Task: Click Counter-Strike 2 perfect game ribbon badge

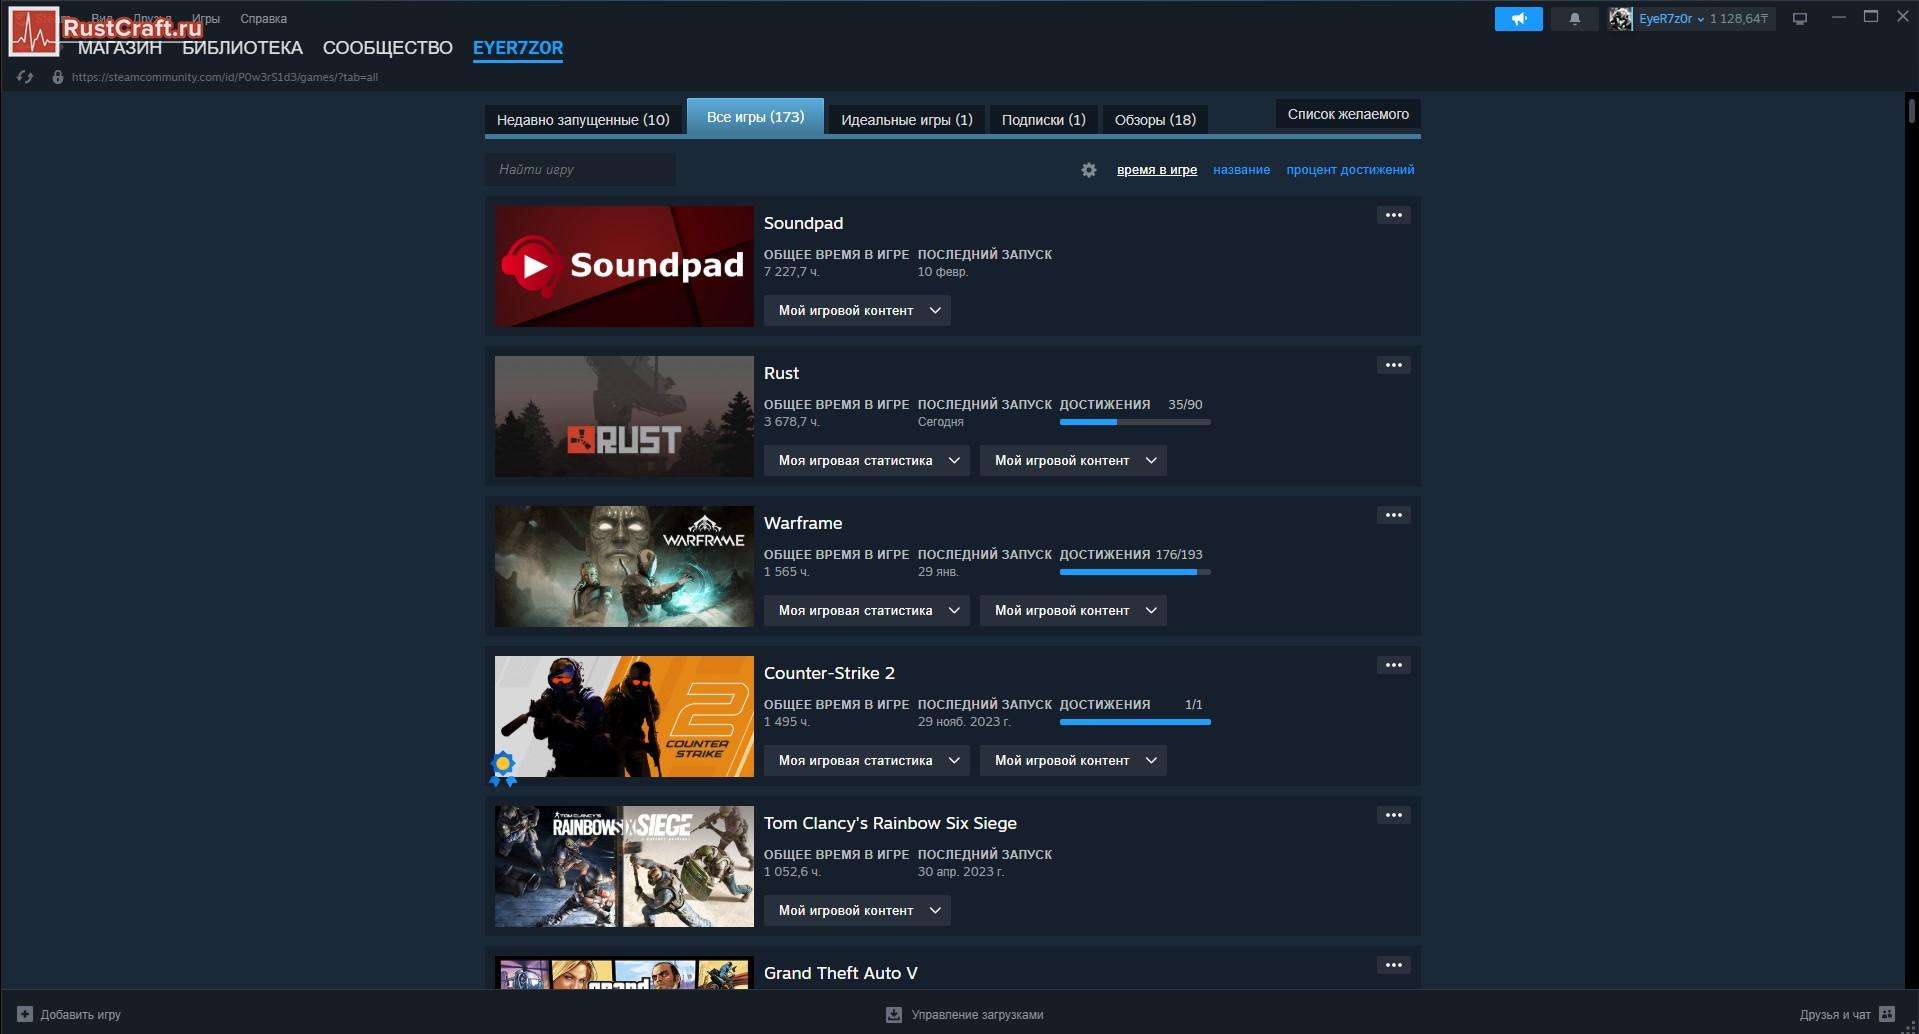Action: pyautogui.click(x=503, y=768)
